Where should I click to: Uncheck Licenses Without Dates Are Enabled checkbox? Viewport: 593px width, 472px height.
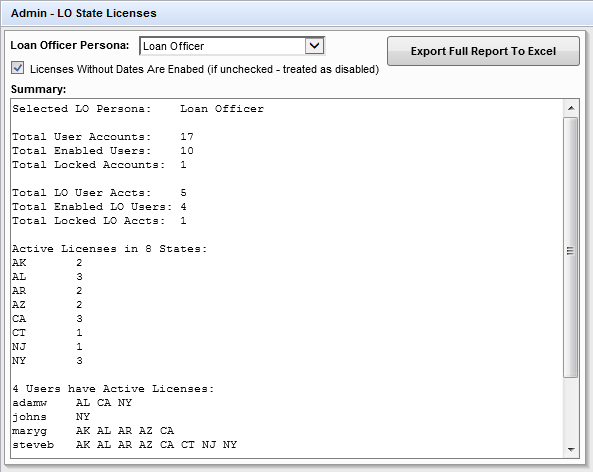point(17,68)
